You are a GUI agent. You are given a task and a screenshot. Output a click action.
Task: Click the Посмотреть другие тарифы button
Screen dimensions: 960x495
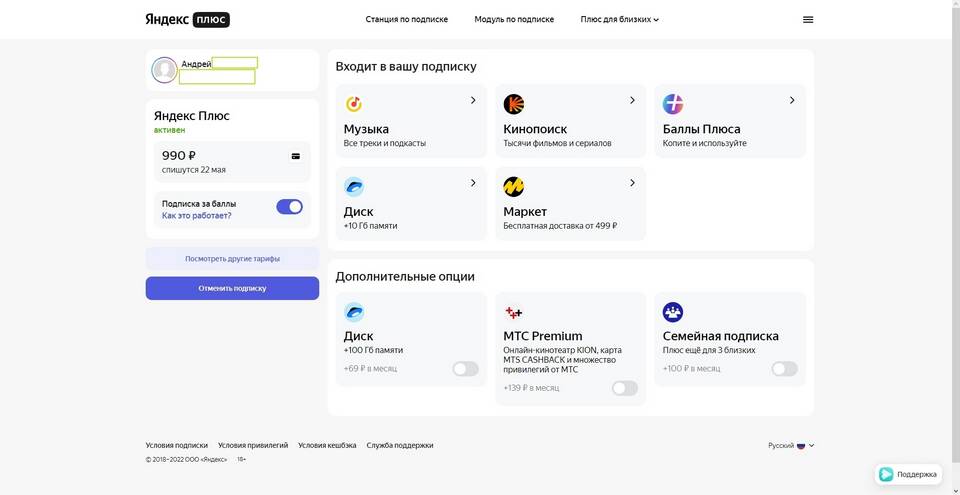(232, 259)
